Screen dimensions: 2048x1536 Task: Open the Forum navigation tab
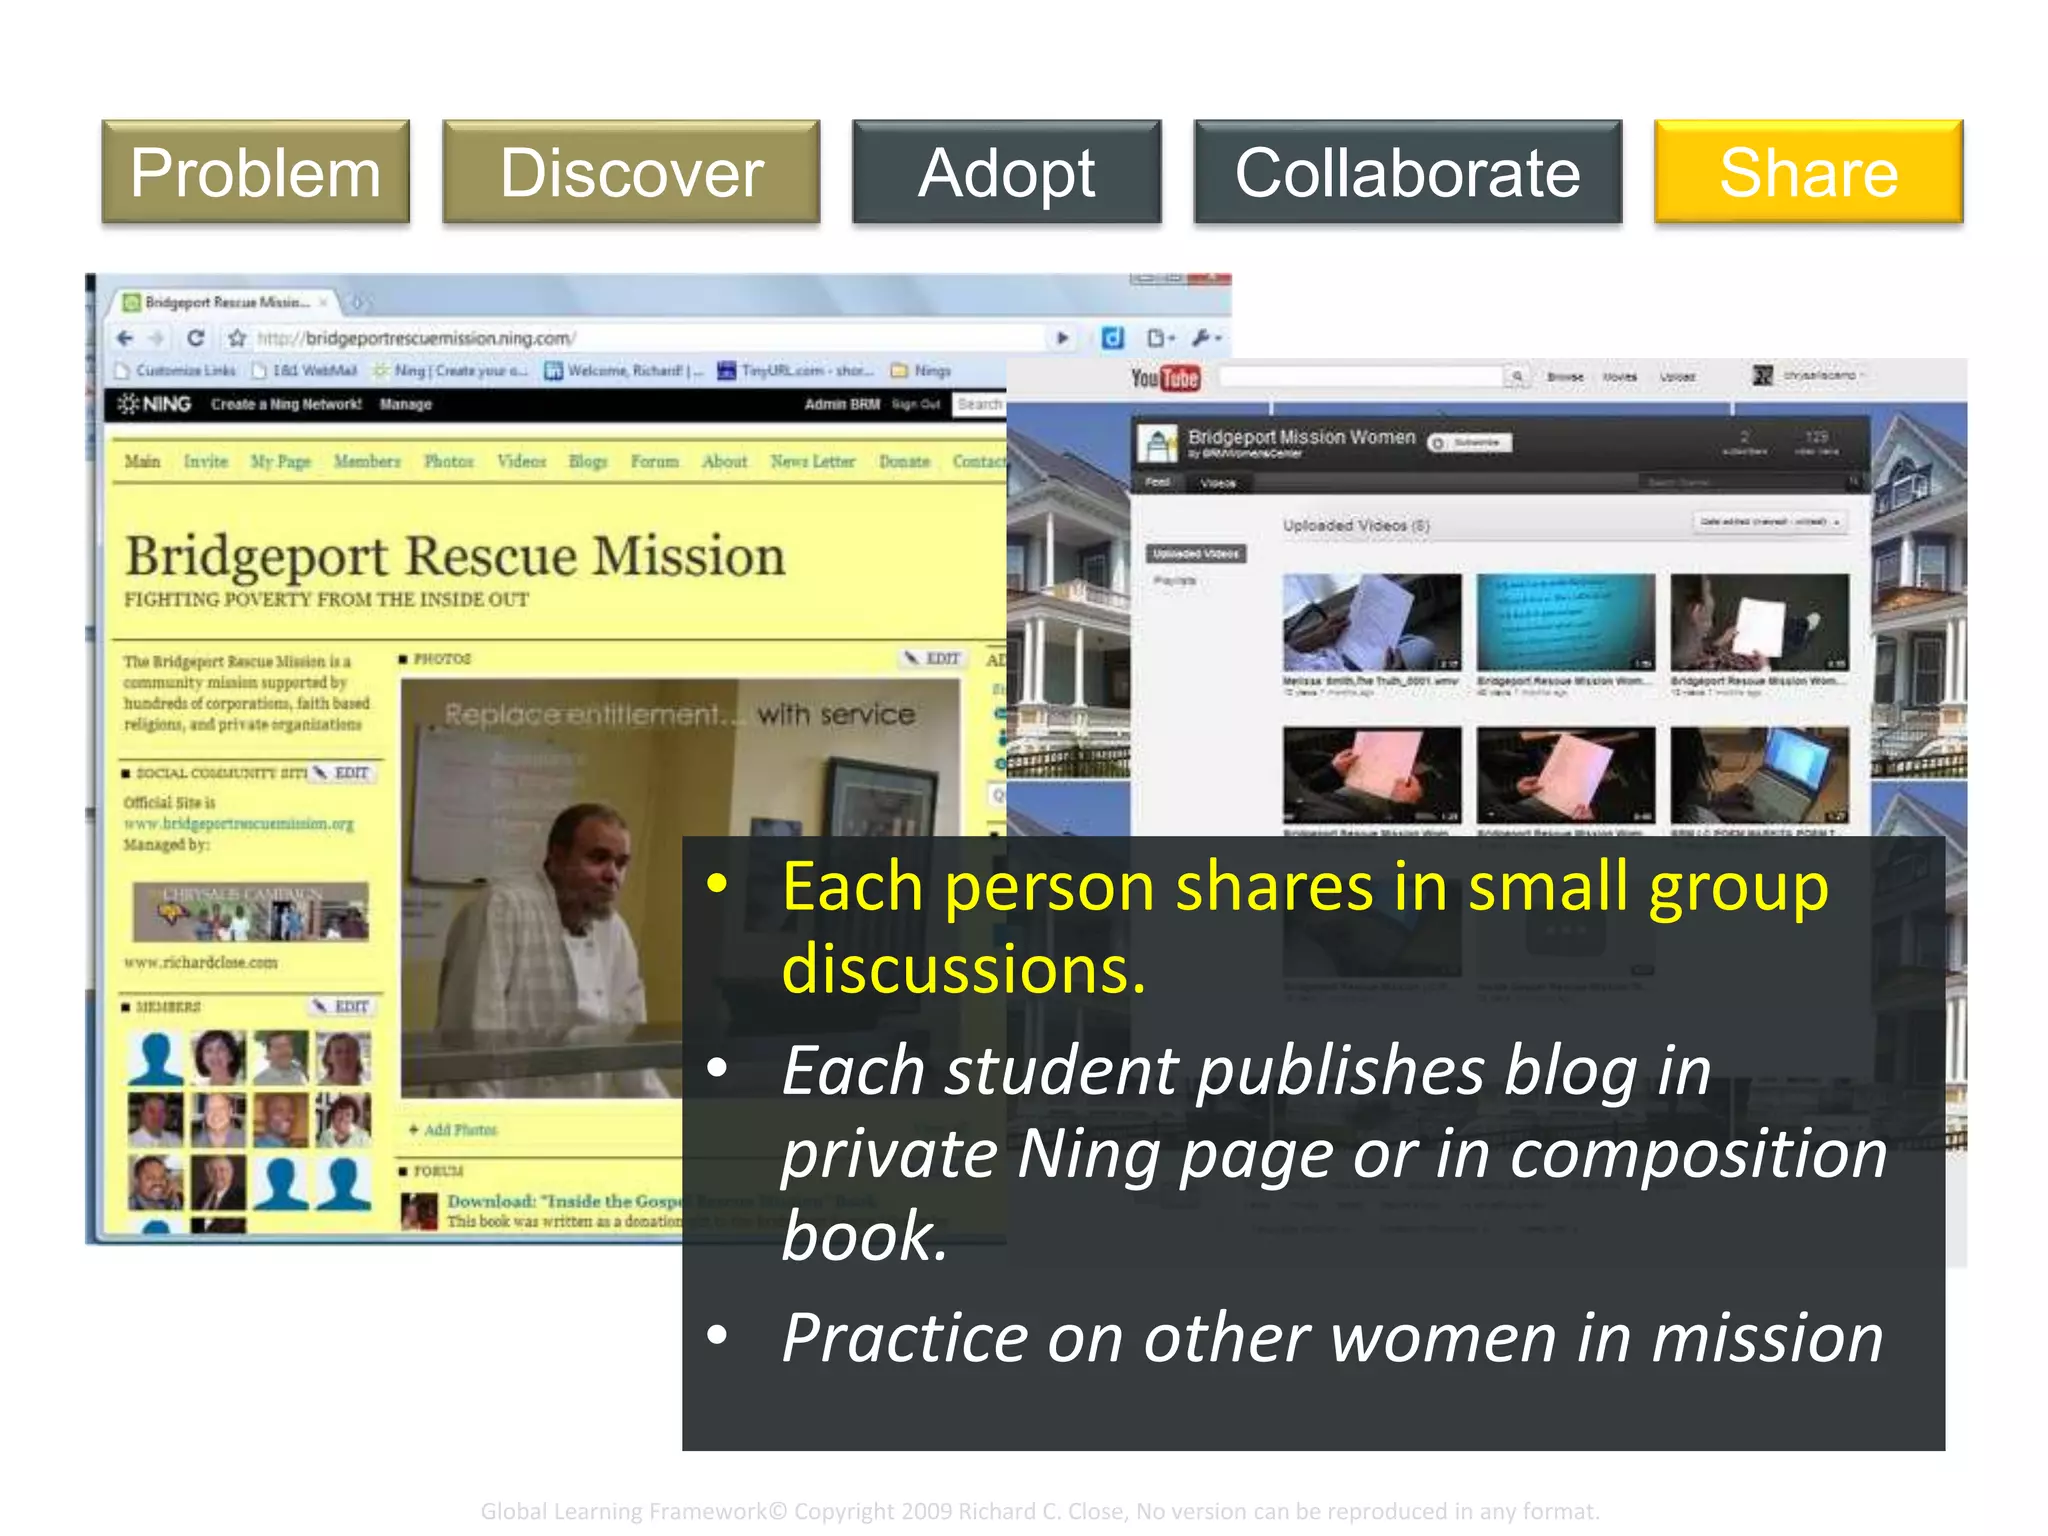point(655,461)
